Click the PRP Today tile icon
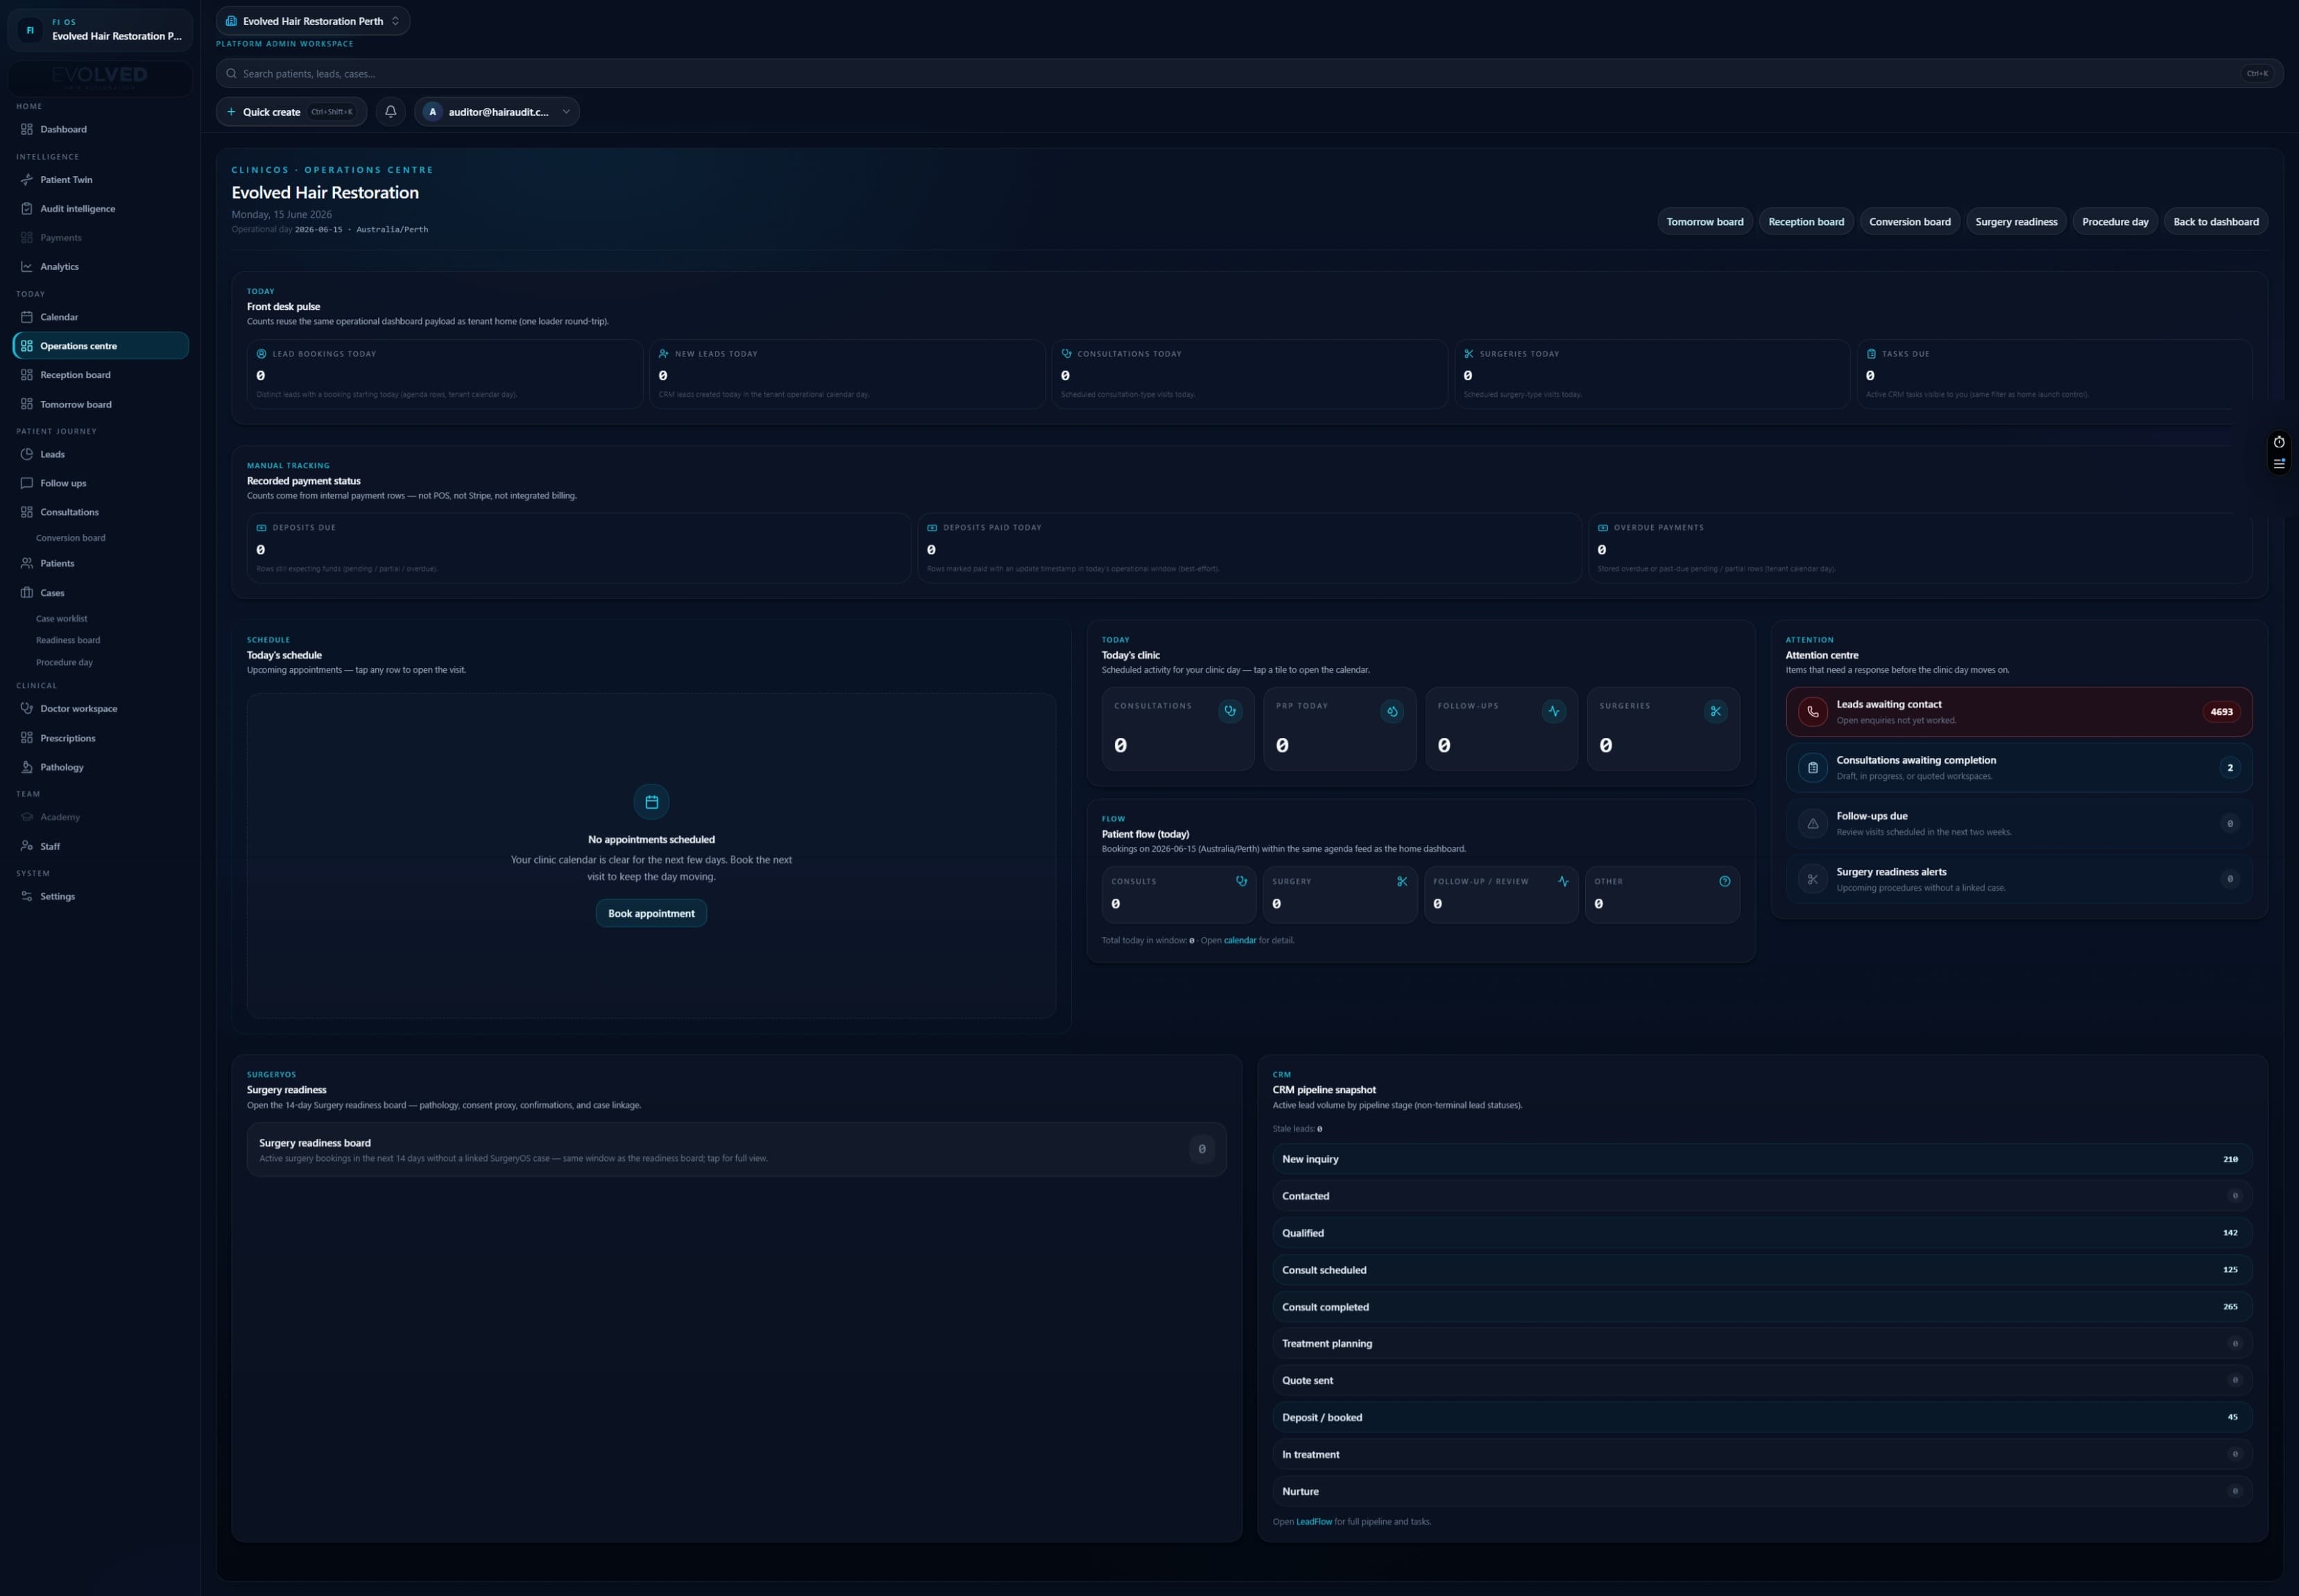 (1392, 711)
